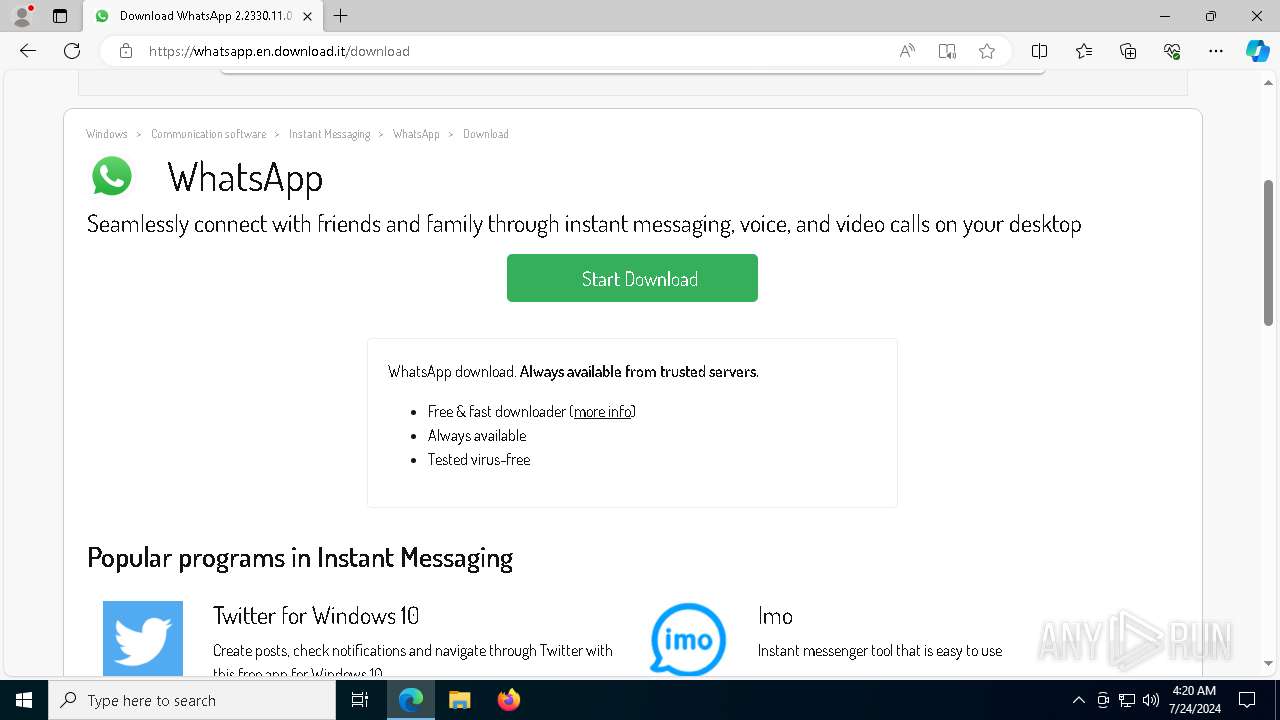
Task: Open Communication software breadcrumb
Action: coord(209,134)
